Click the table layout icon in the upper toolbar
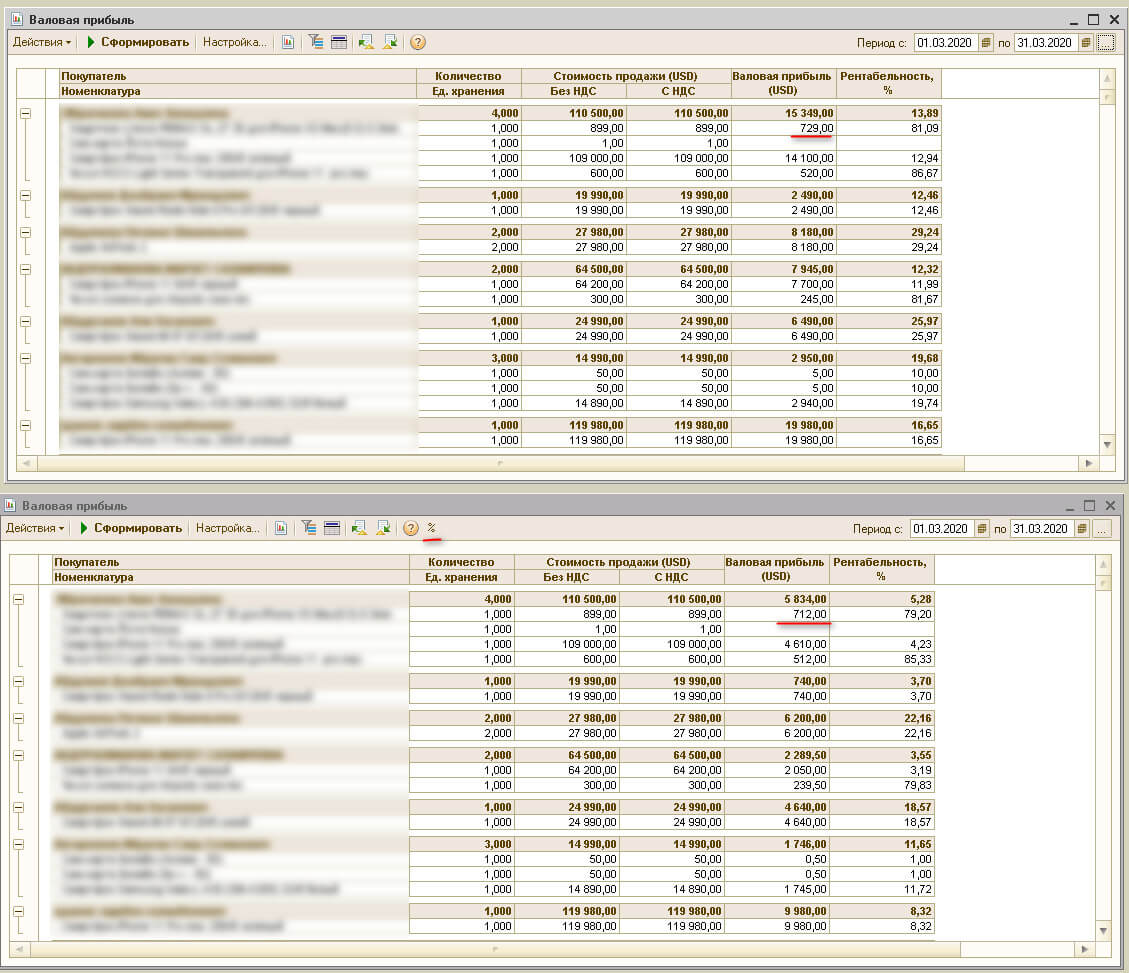1129x973 pixels. tap(339, 42)
